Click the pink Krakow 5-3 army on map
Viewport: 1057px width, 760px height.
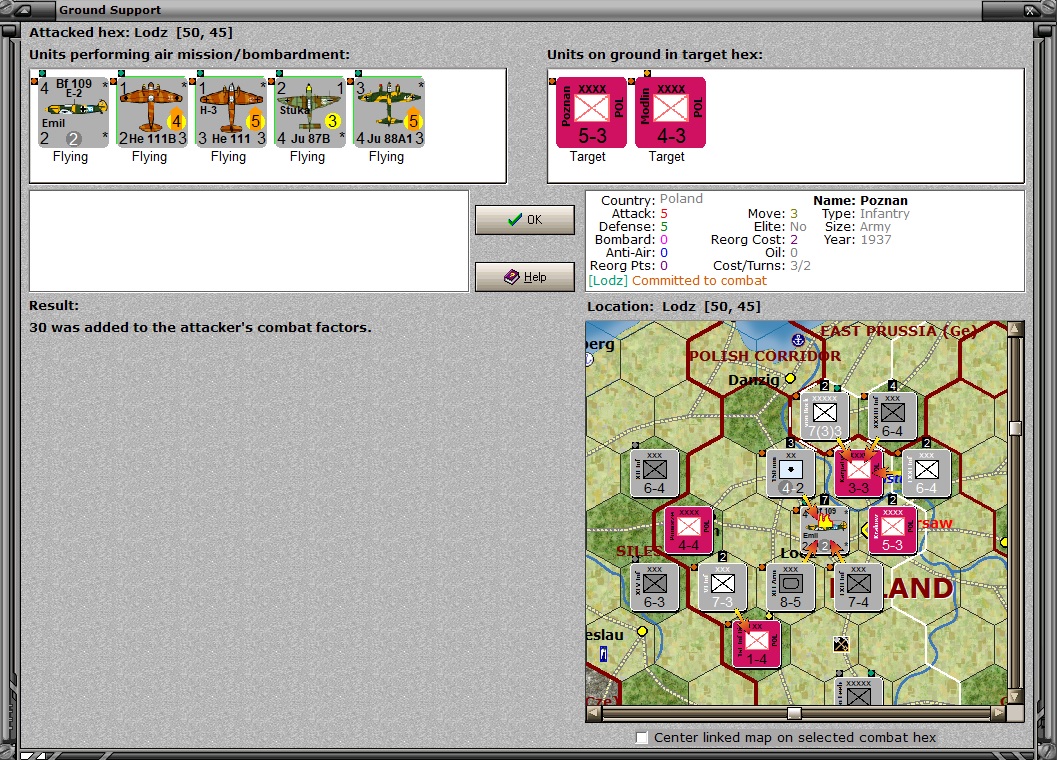click(892, 530)
